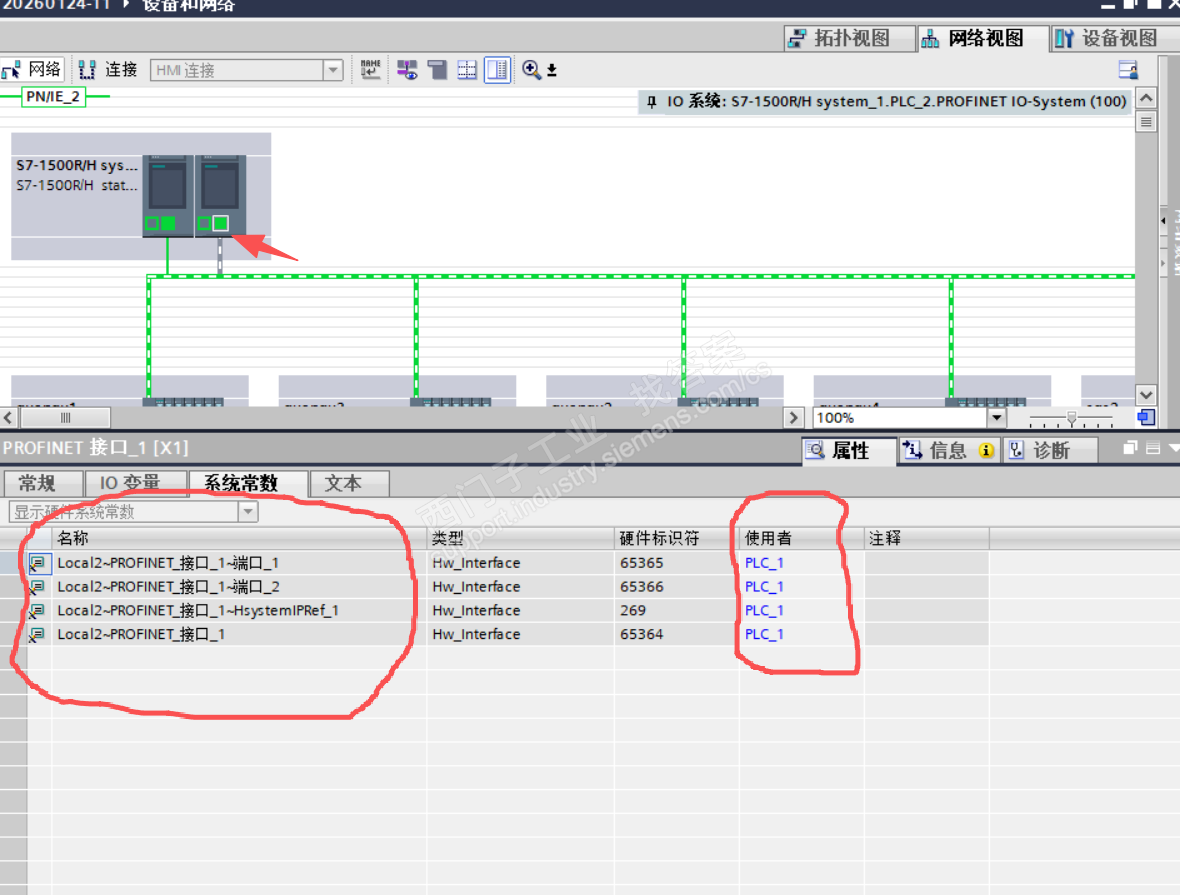Open PLC_1 link in the 65364 row

pos(764,635)
